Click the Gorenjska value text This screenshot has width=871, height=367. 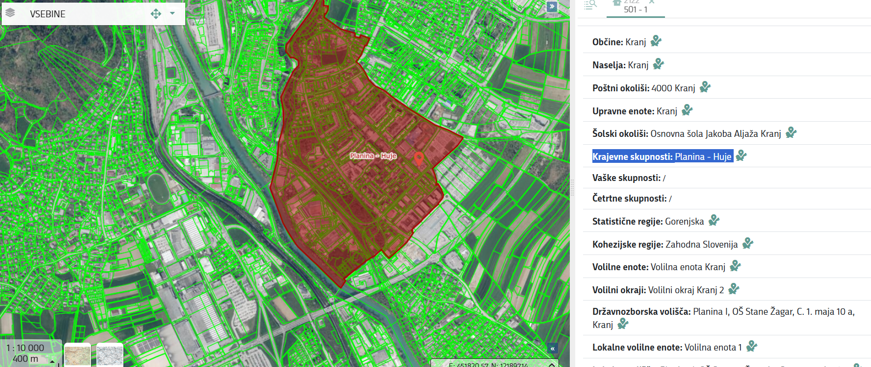684,221
